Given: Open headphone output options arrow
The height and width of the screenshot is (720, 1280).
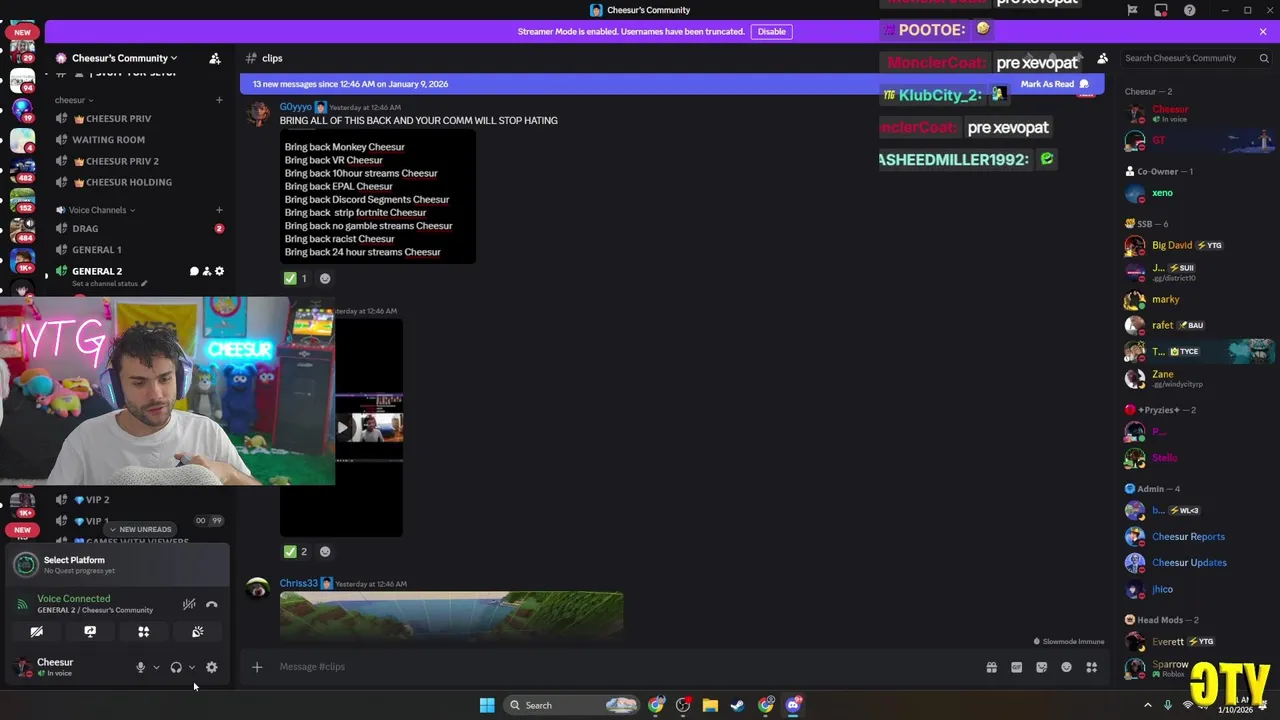Looking at the screenshot, I should point(192,667).
